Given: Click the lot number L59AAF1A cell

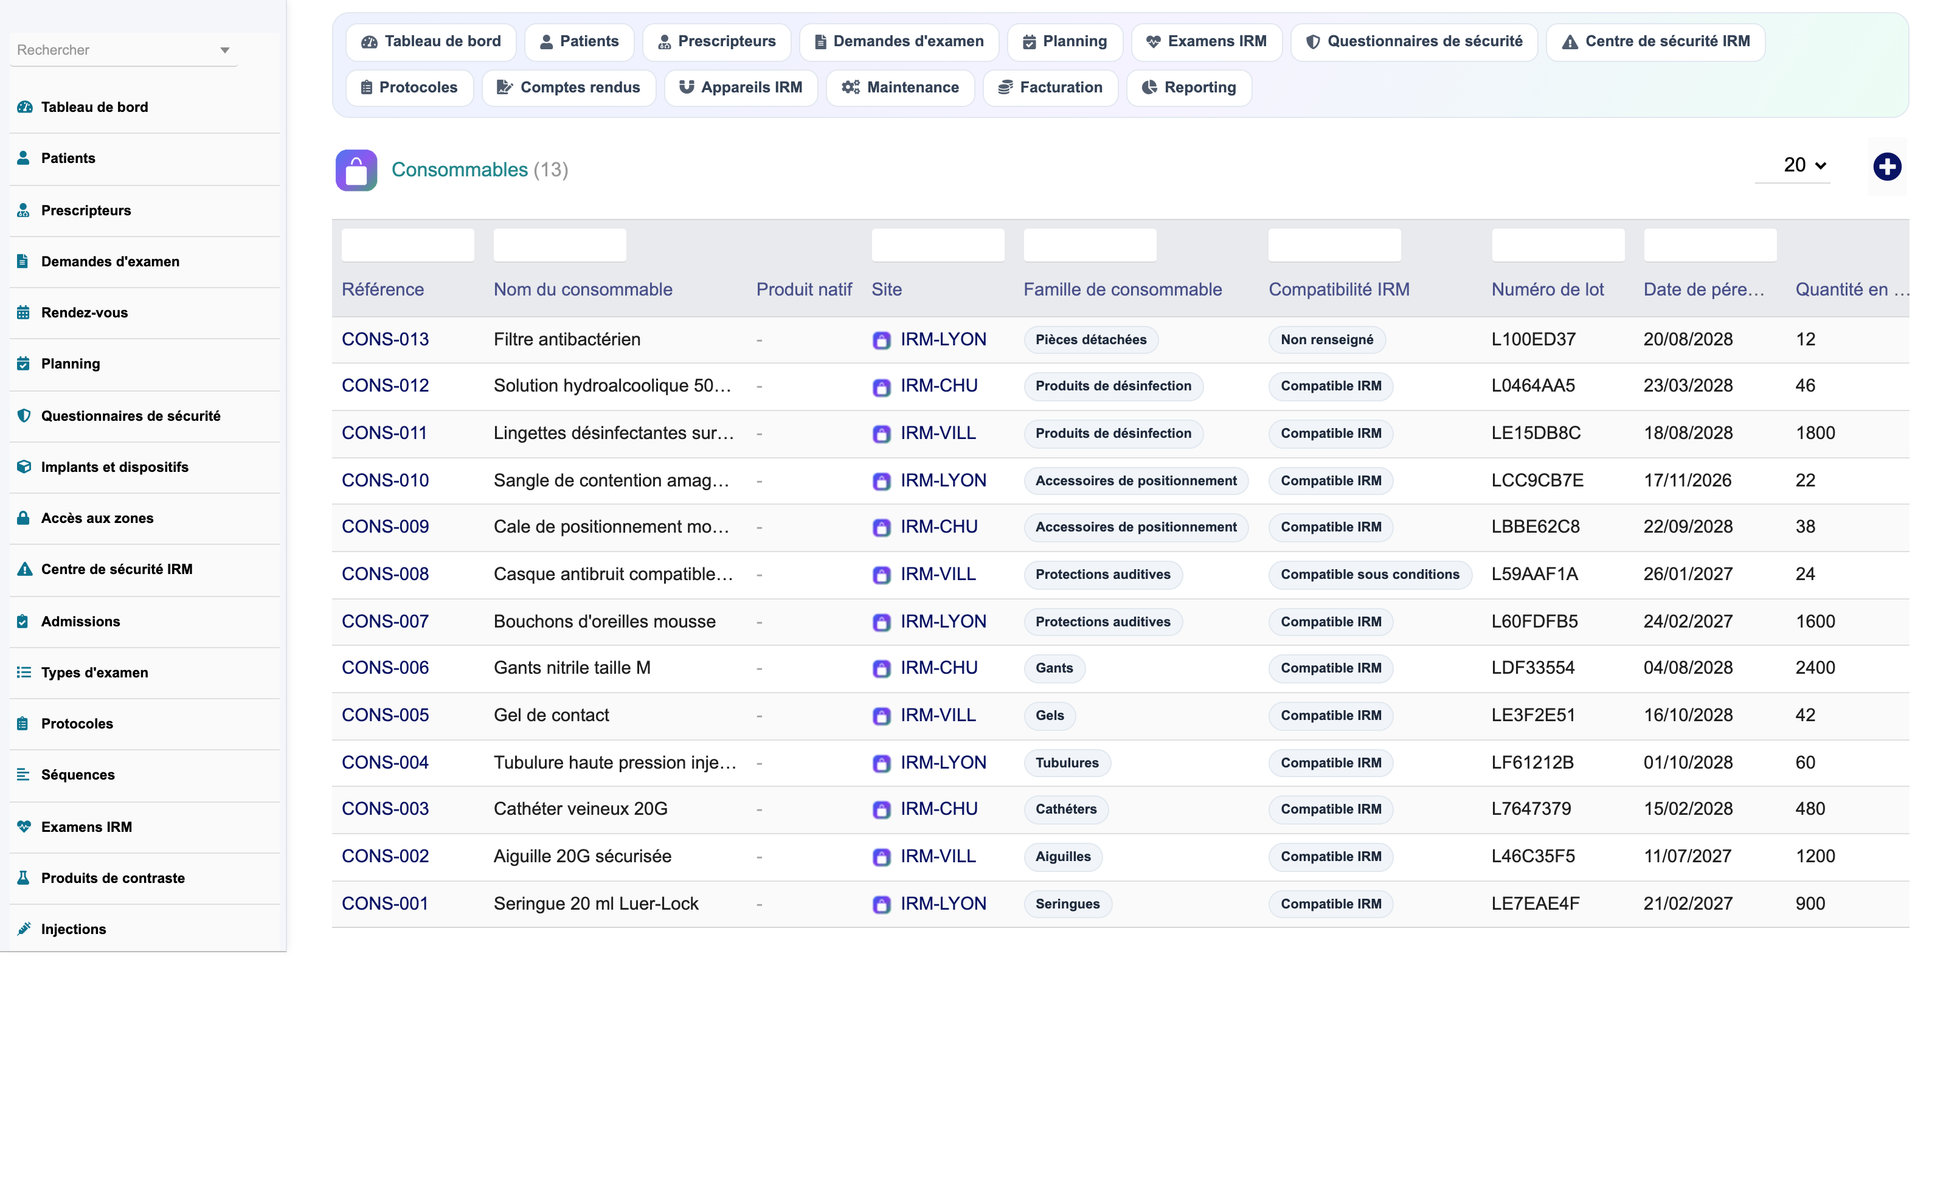Looking at the screenshot, I should tap(1534, 574).
